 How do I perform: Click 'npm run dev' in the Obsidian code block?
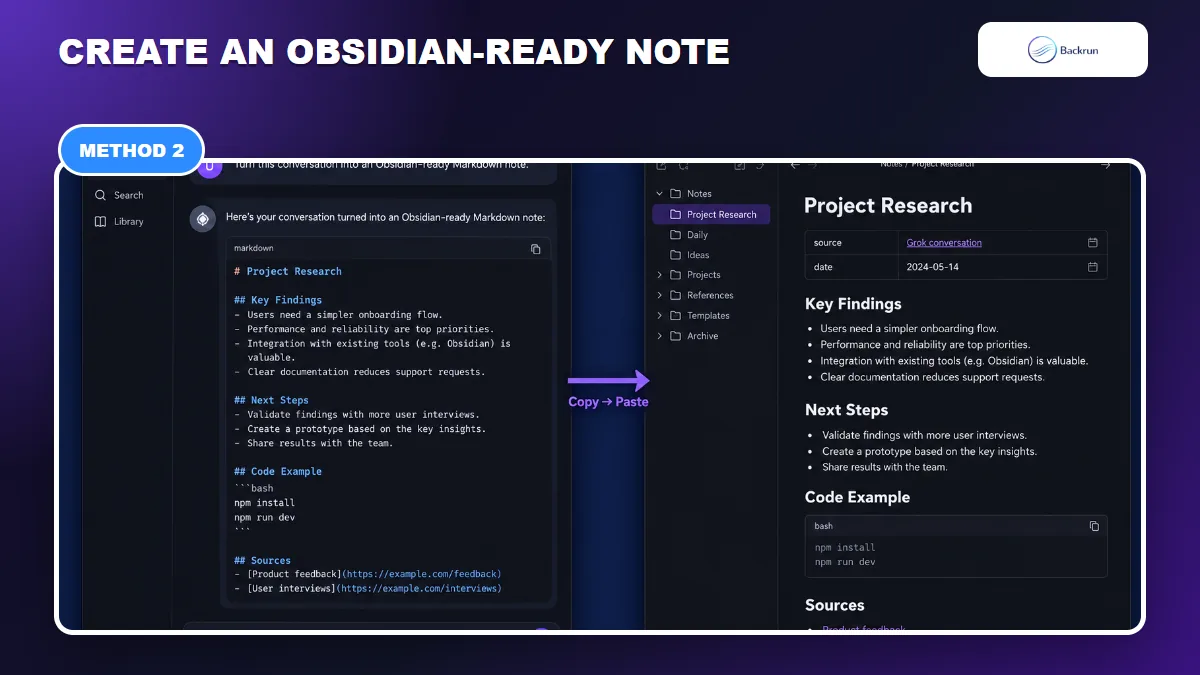(x=845, y=562)
